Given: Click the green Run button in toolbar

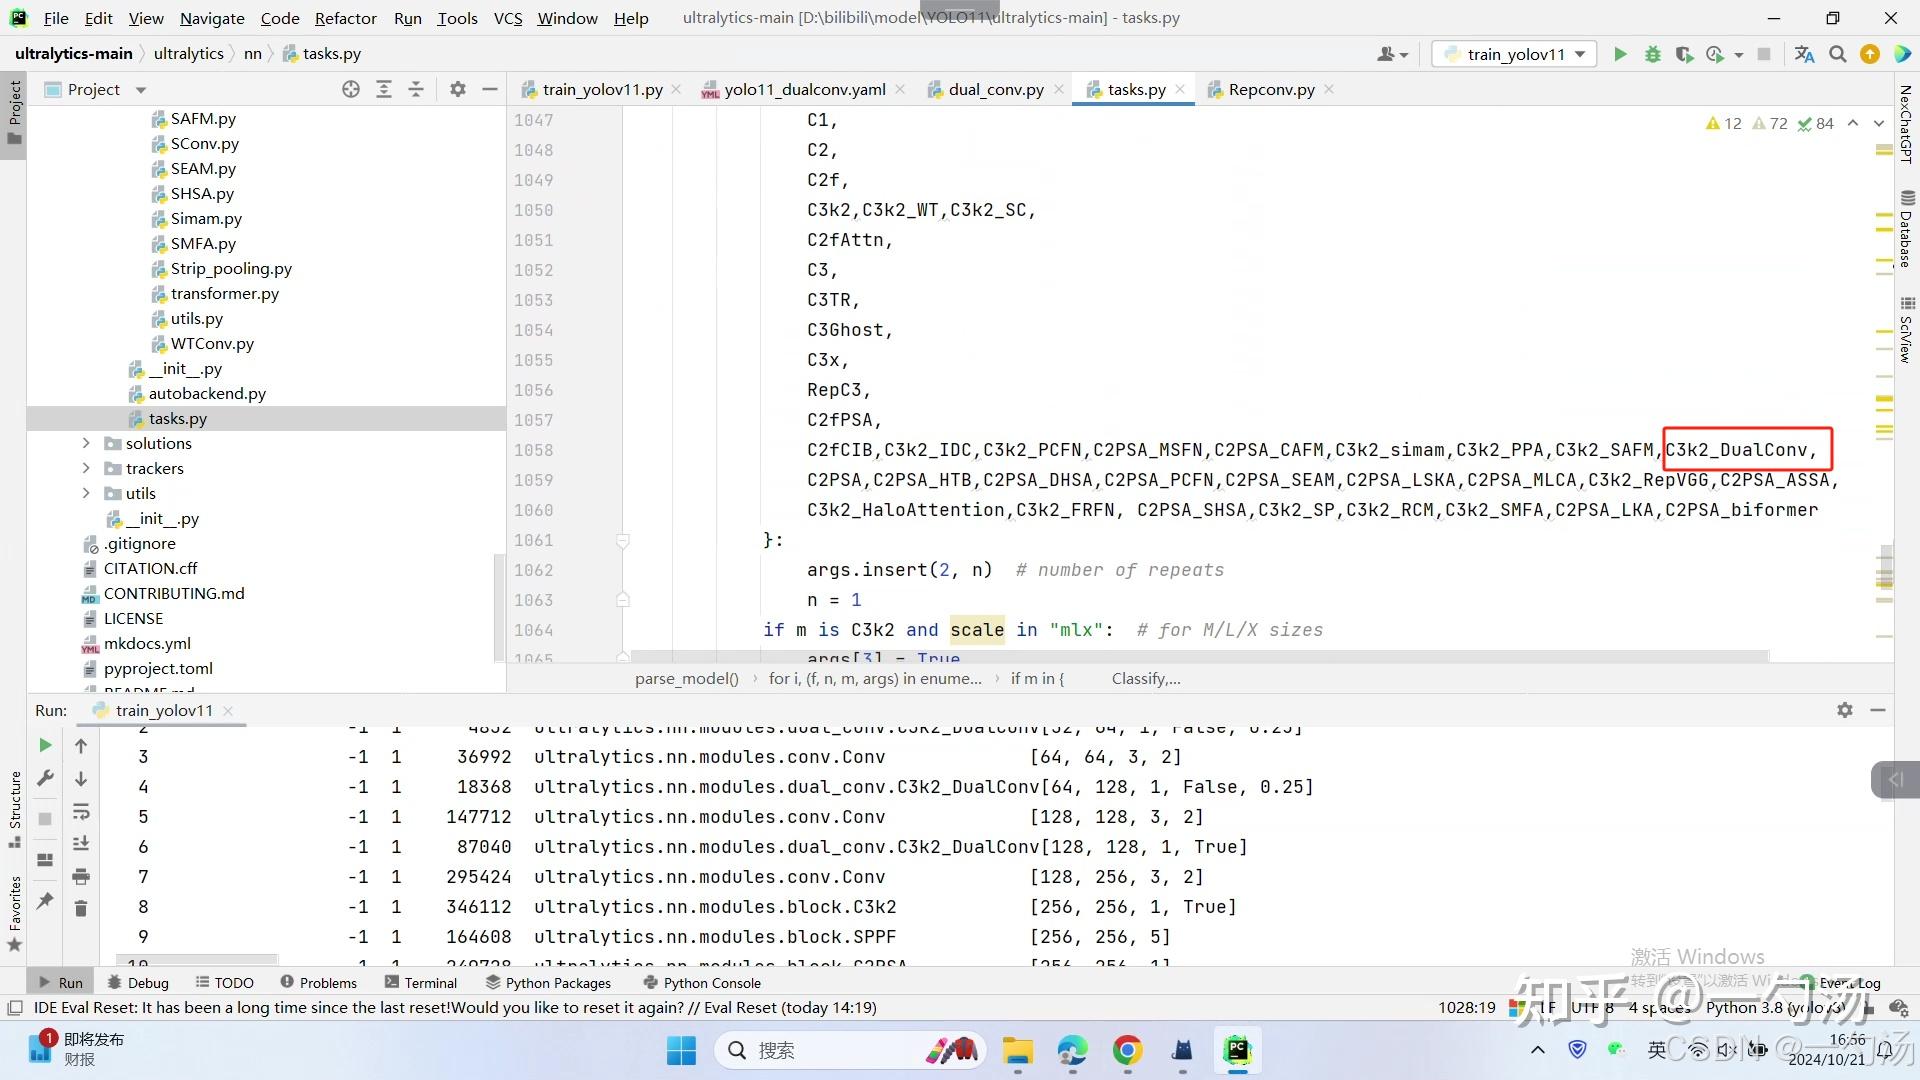Looking at the screenshot, I should pyautogui.click(x=1620, y=54).
